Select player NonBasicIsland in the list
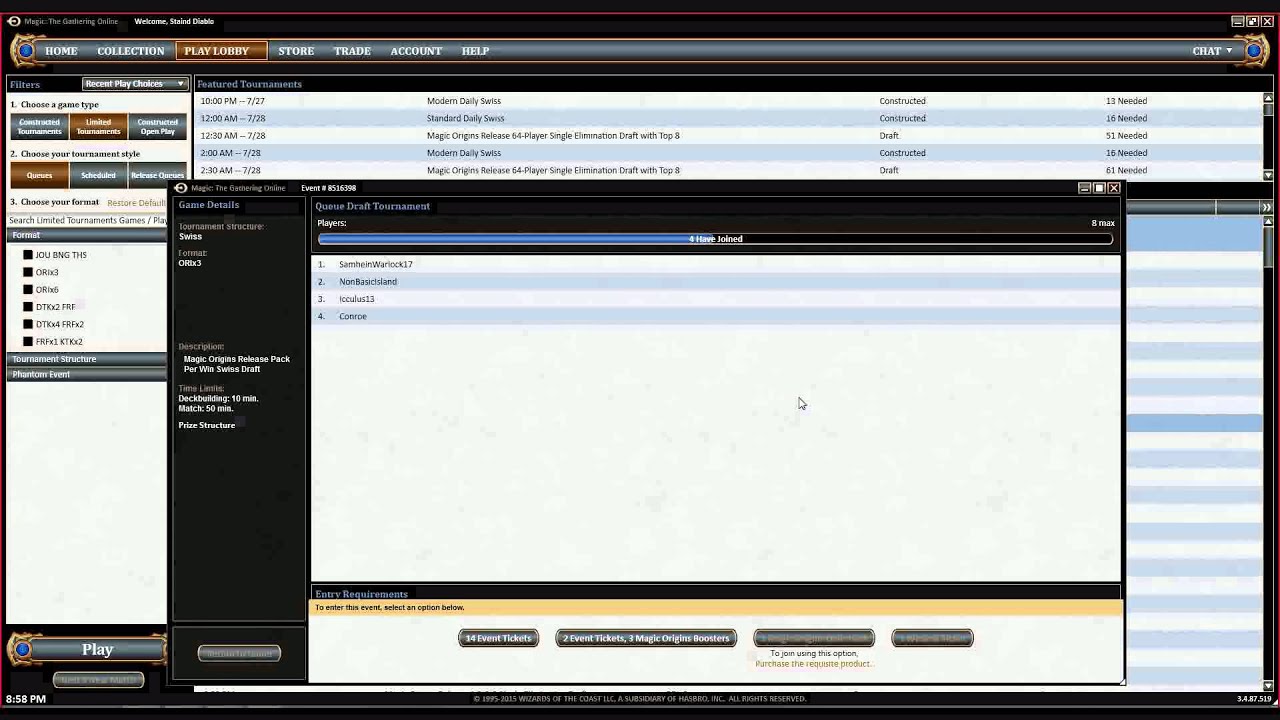This screenshot has height=720, width=1280. 715,282
